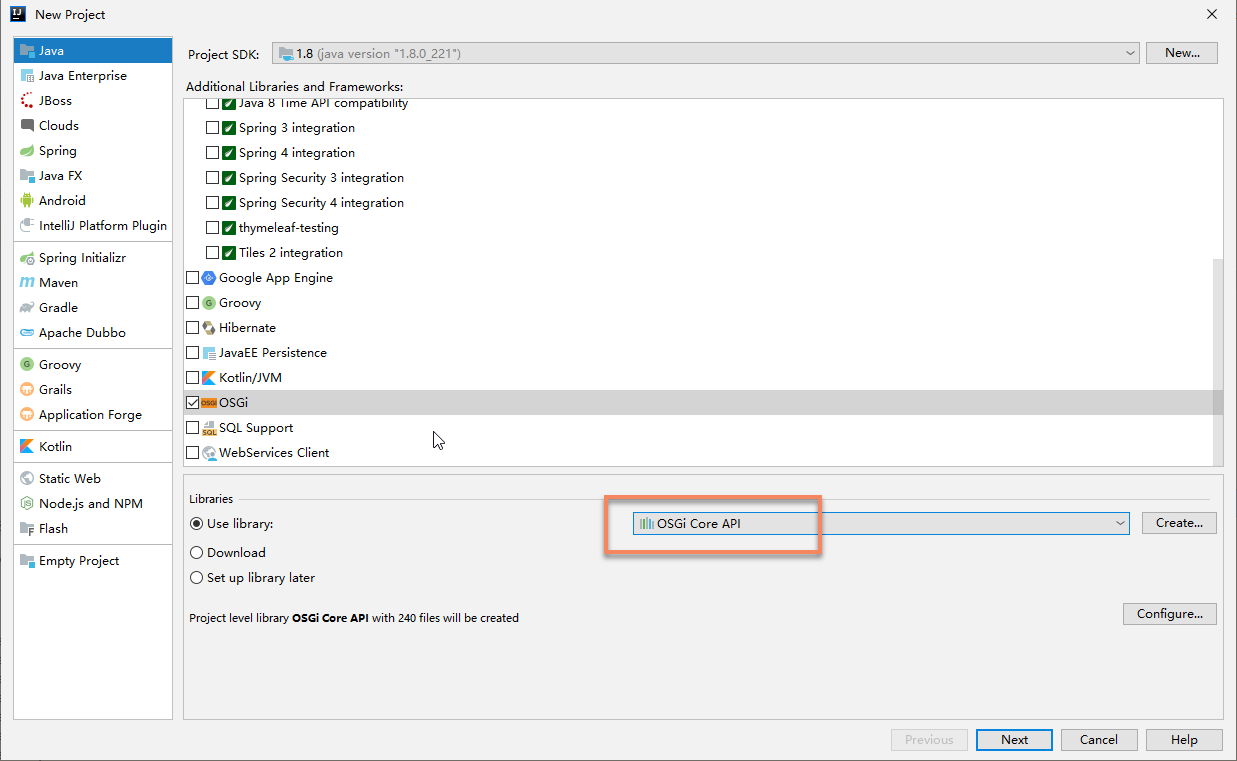The width and height of the screenshot is (1237, 761).
Task: Enable Spring 4 integration checkbox
Action: (212, 153)
